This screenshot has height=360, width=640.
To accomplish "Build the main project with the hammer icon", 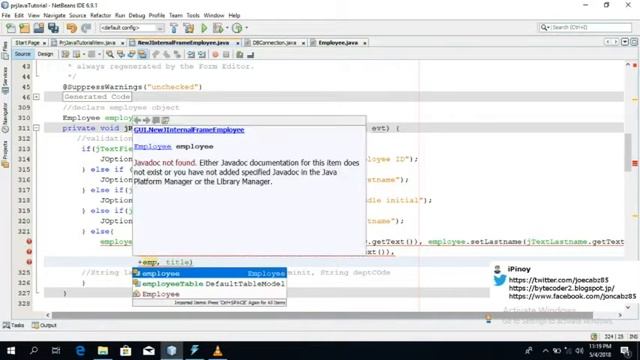I will (174, 28).
